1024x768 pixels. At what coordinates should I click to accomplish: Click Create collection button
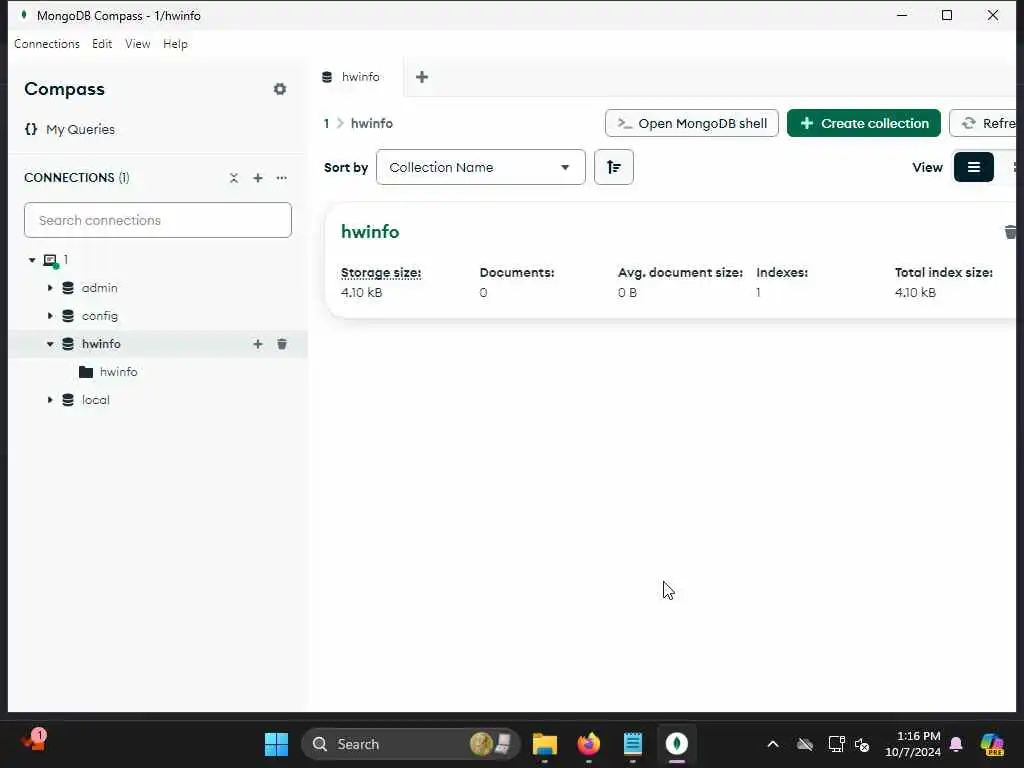pyautogui.click(x=863, y=123)
